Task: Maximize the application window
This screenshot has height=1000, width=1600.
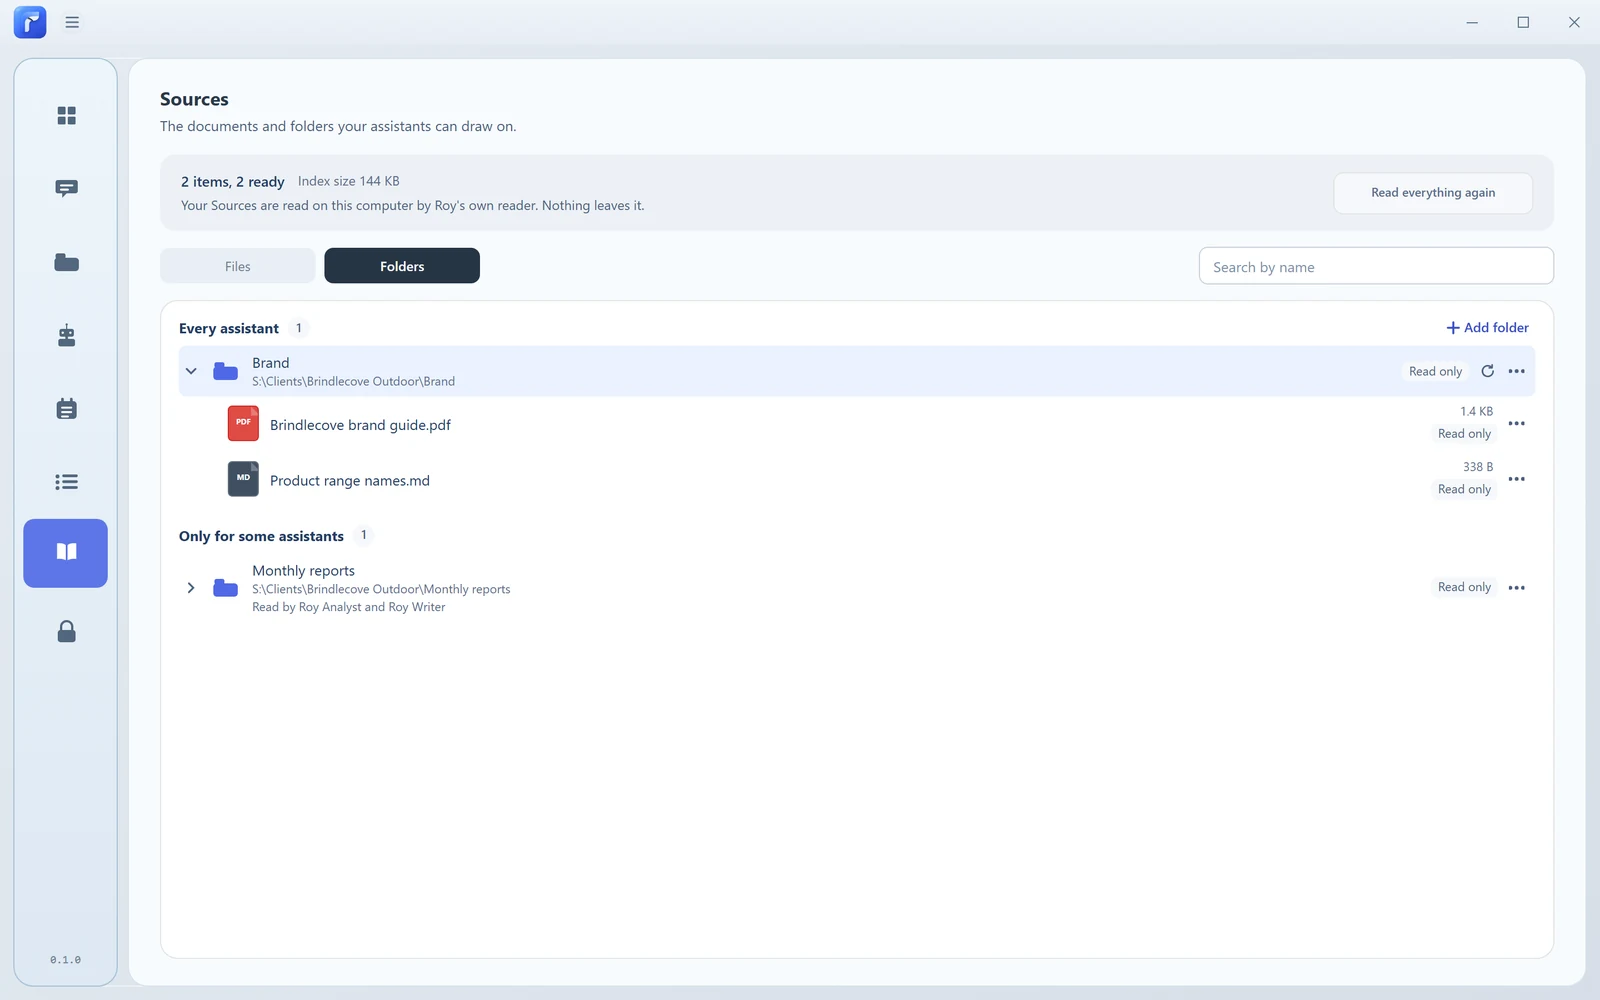Action: (1523, 22)
